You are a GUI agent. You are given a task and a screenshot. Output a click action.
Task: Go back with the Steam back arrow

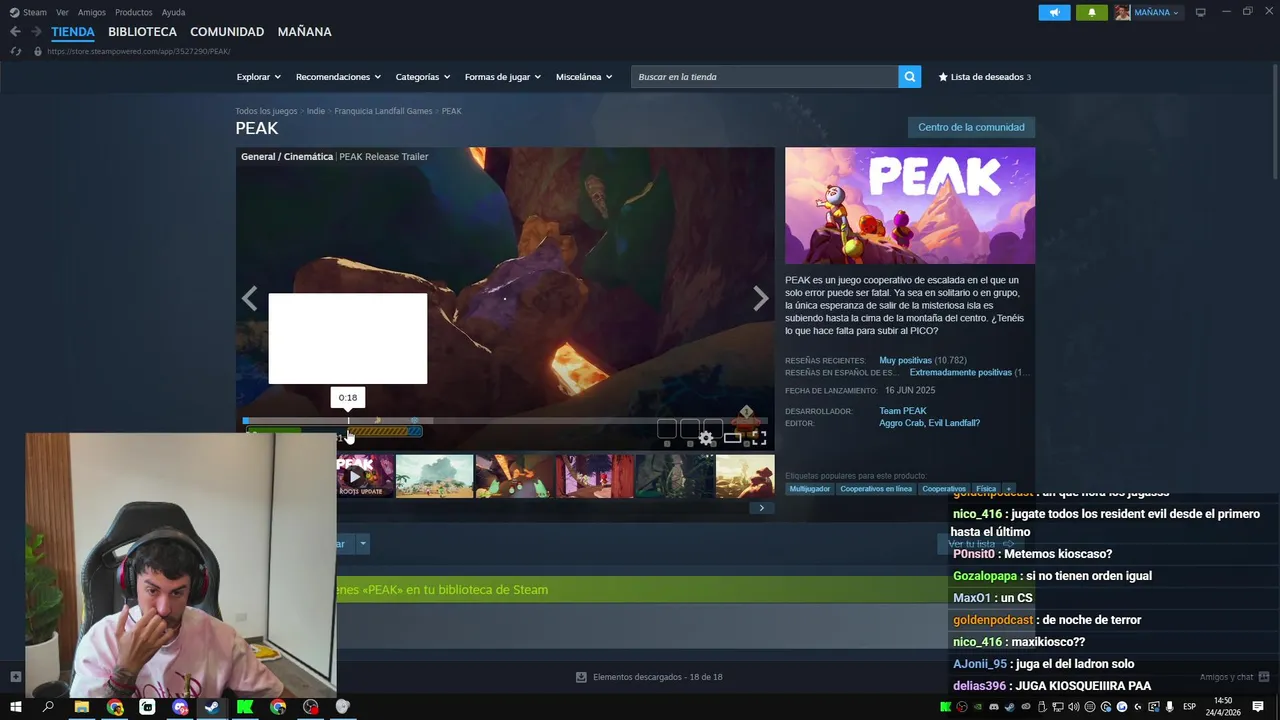[x=15, y=32]
